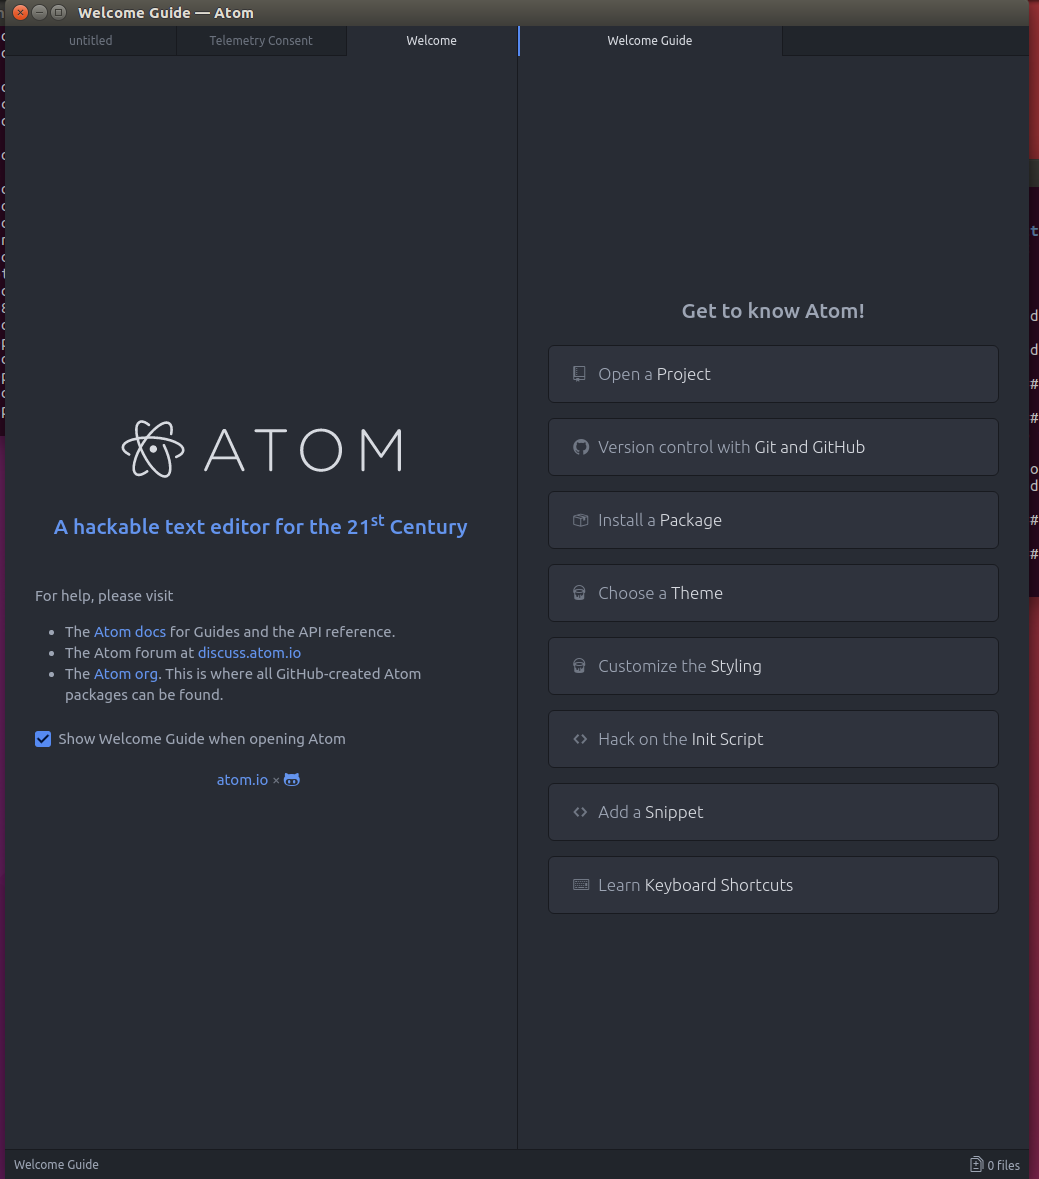
Task: Click the paint bucket icon beside Choose a Theme
Action: pyautogui.click(x=579, y=593)
